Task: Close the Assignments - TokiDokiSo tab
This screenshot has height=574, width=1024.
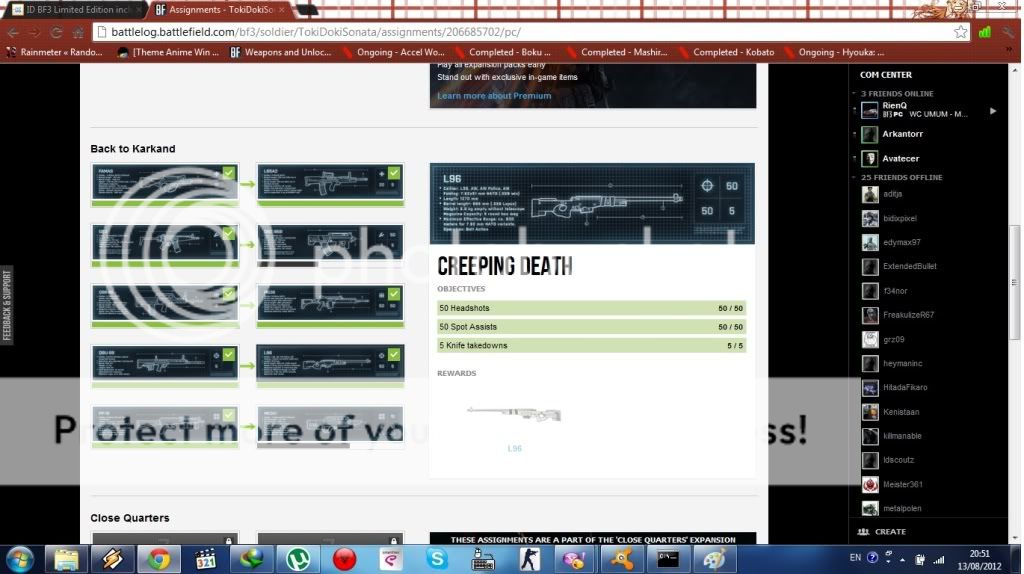Action: click(x=282, y=10)
